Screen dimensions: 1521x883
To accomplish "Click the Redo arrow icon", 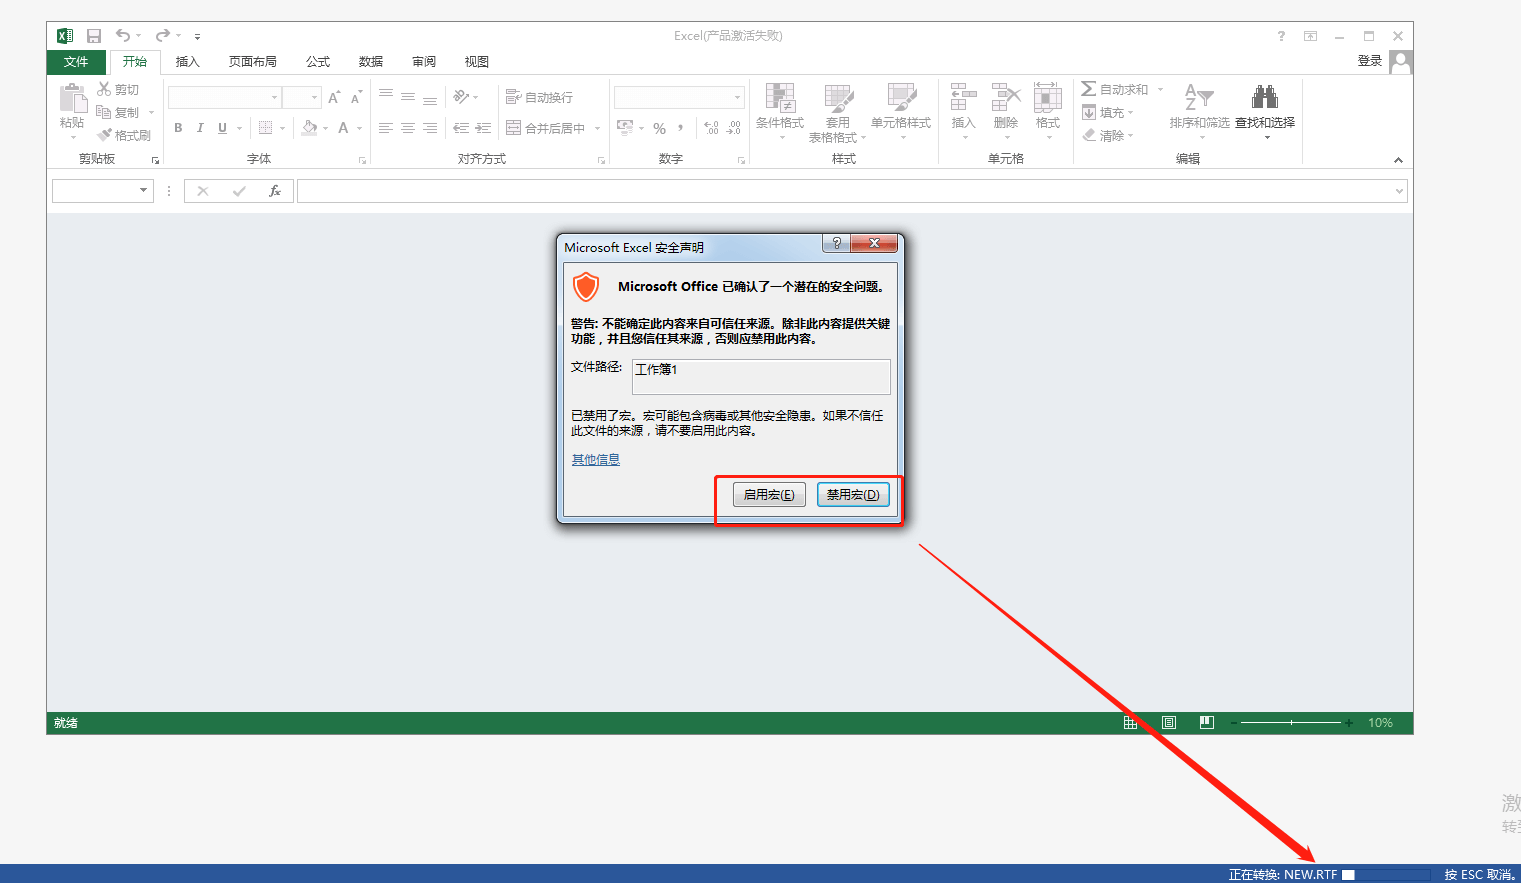I will 163,35.
